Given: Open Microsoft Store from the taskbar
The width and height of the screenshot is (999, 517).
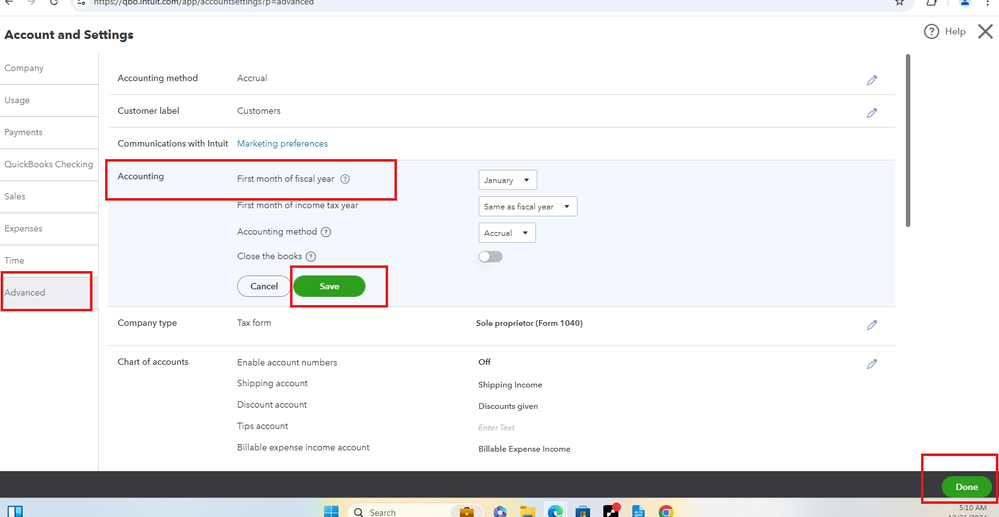Looking at the screenshot, I should click(582, 511).
